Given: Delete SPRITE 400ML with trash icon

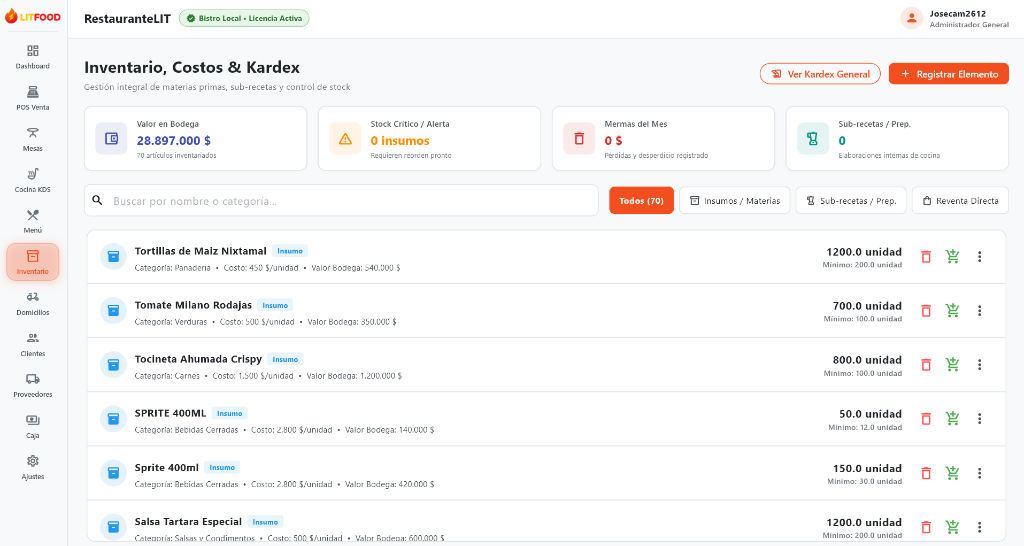Looking at the screenshot, I should pos(926,419).
